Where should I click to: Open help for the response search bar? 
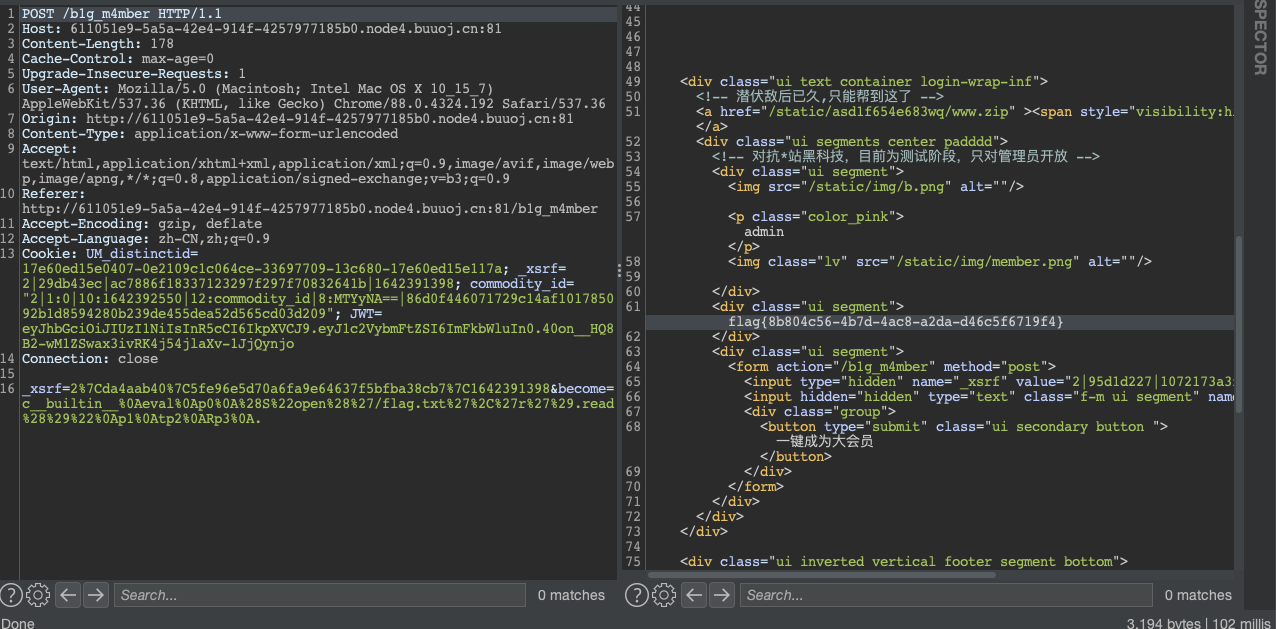pos(636,595)
